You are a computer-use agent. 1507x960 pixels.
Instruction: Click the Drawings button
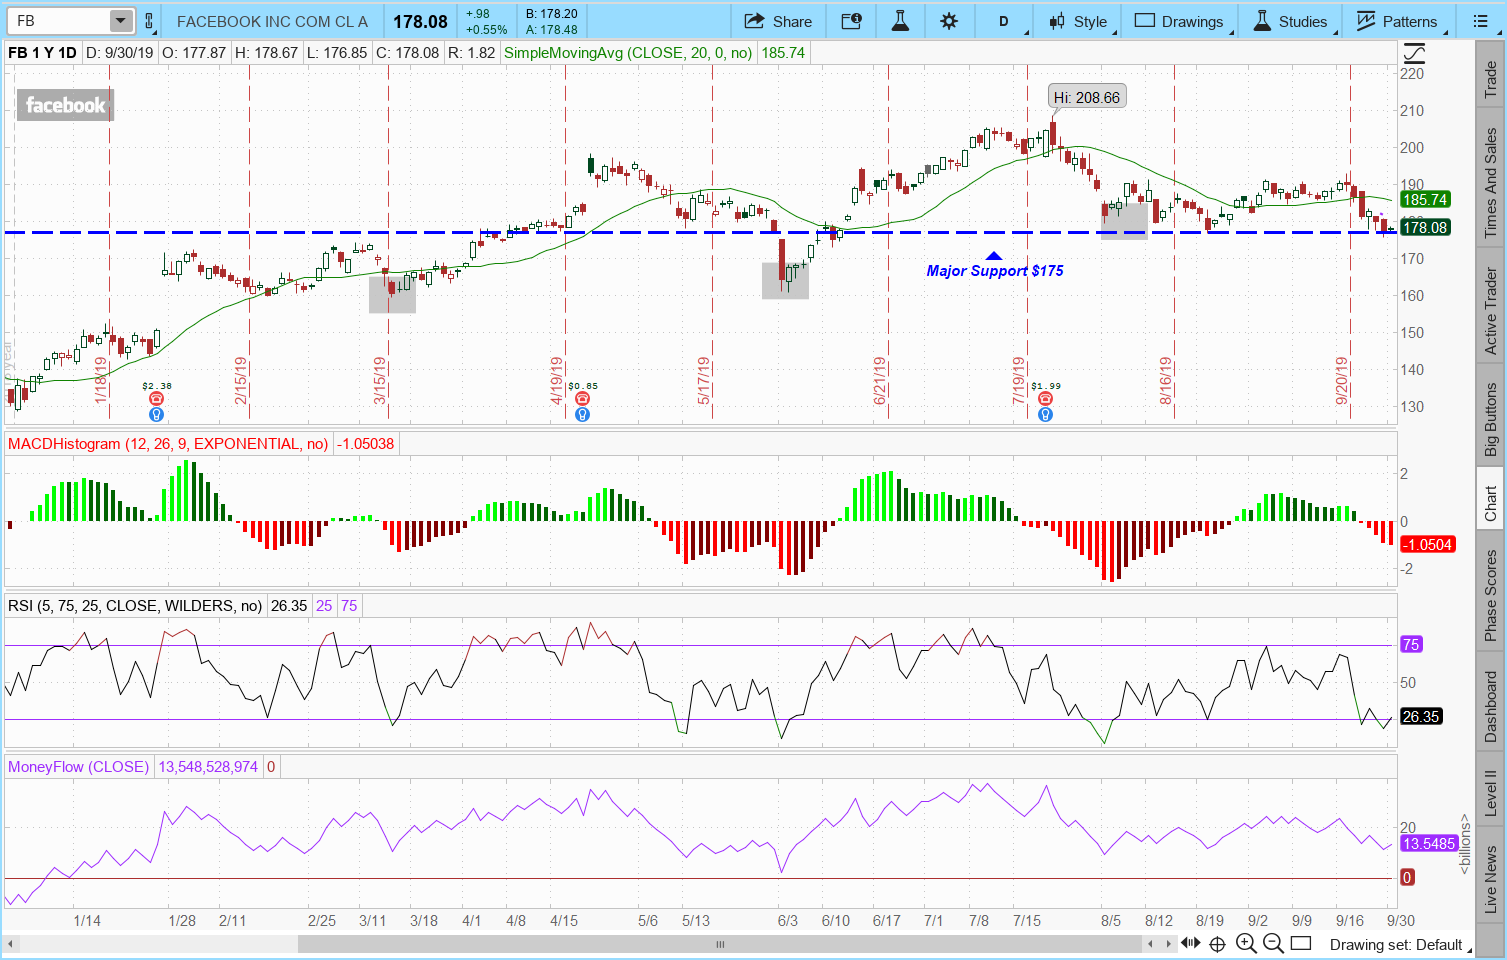pyautogui.click(x=1180, y=21)
